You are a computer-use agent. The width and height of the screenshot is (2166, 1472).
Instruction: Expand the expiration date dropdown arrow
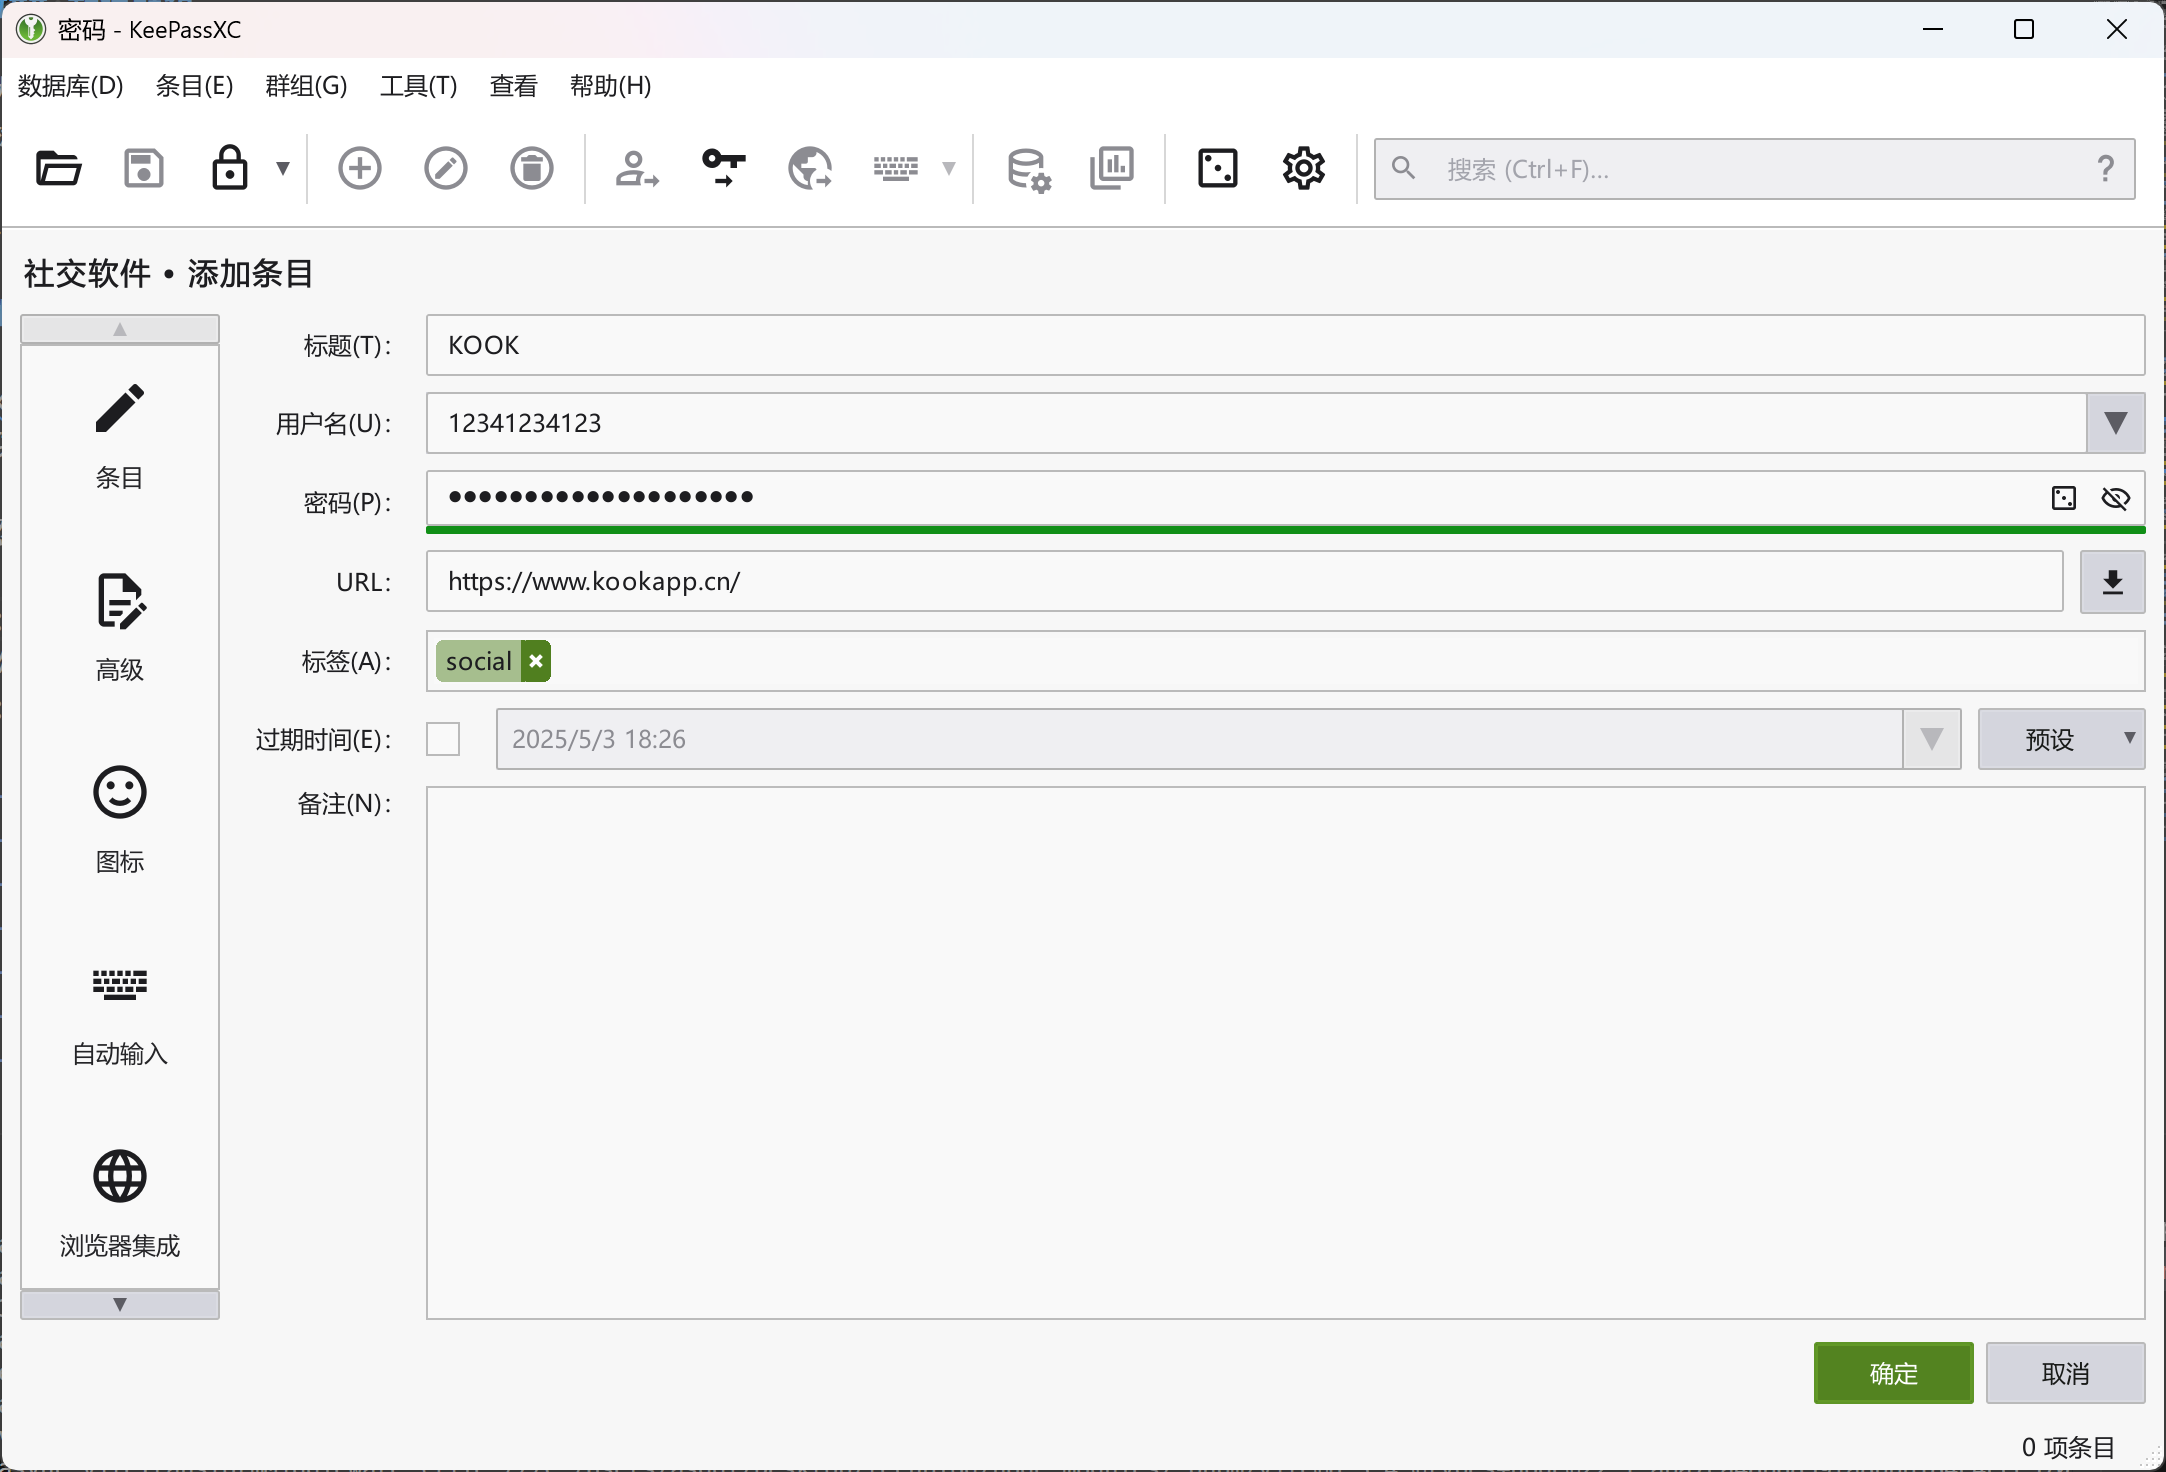[1931, 739]
